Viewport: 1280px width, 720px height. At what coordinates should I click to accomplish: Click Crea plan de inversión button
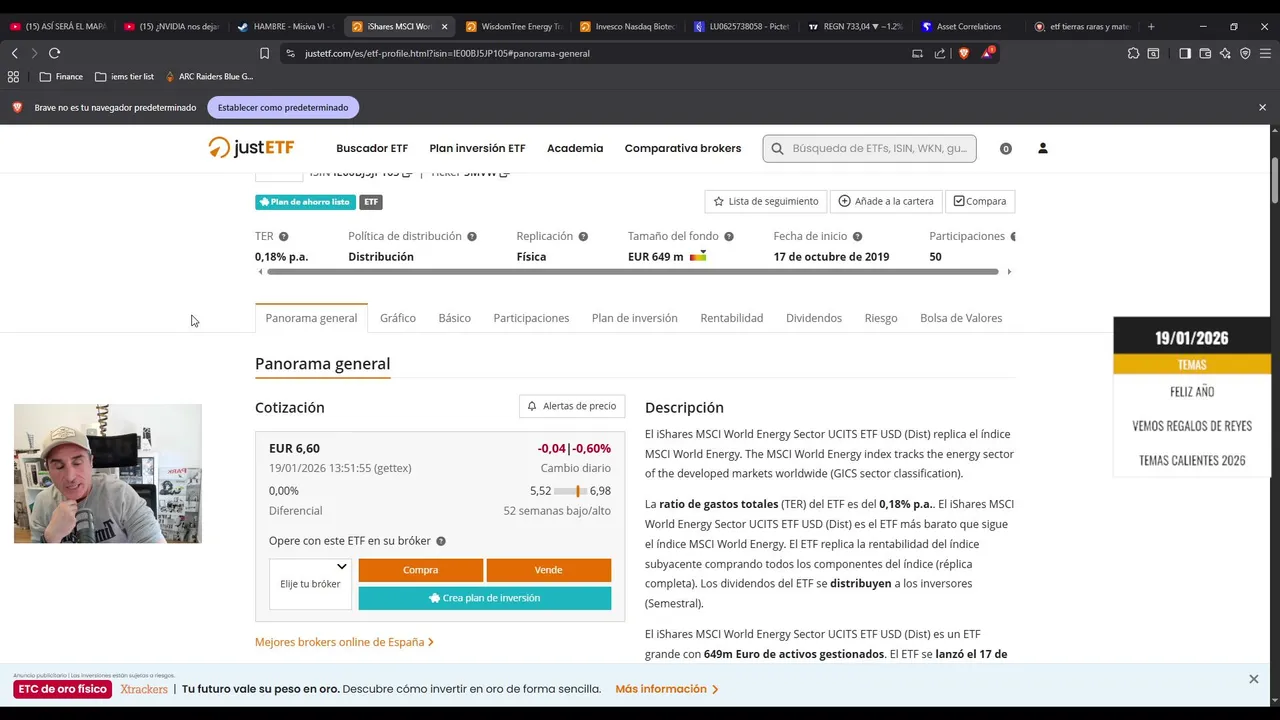485,598
